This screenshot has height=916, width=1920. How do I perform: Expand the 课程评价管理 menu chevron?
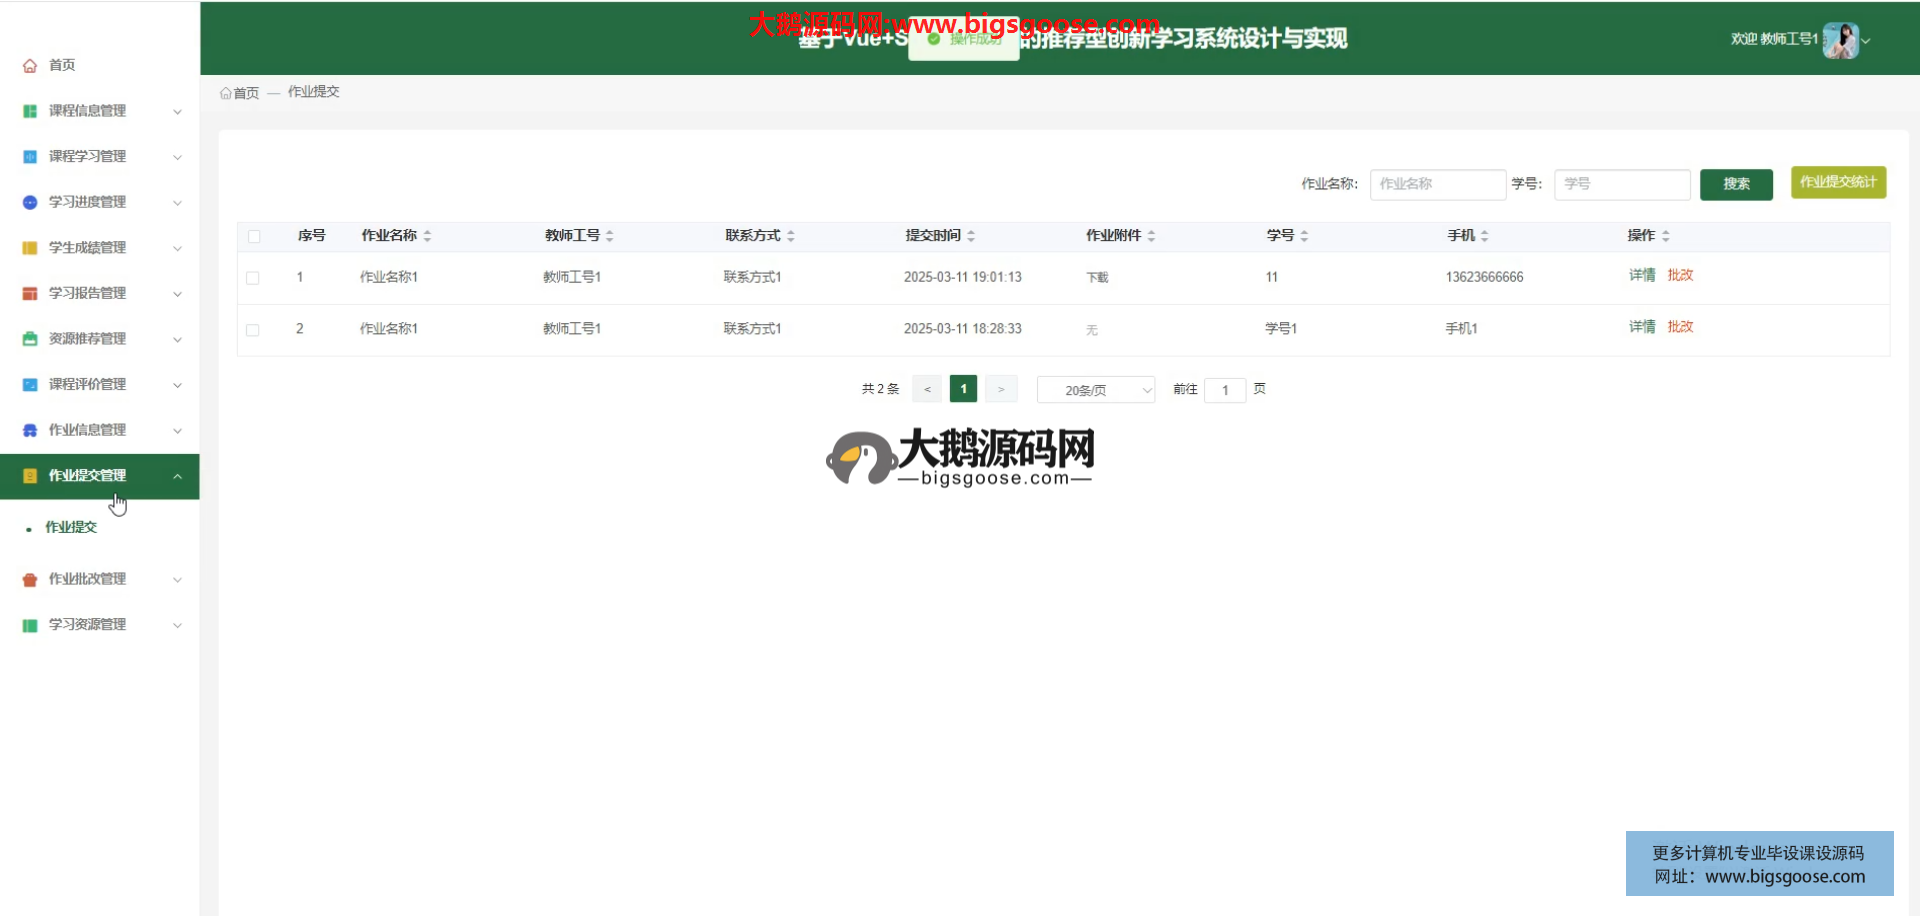tap(177, 385)
